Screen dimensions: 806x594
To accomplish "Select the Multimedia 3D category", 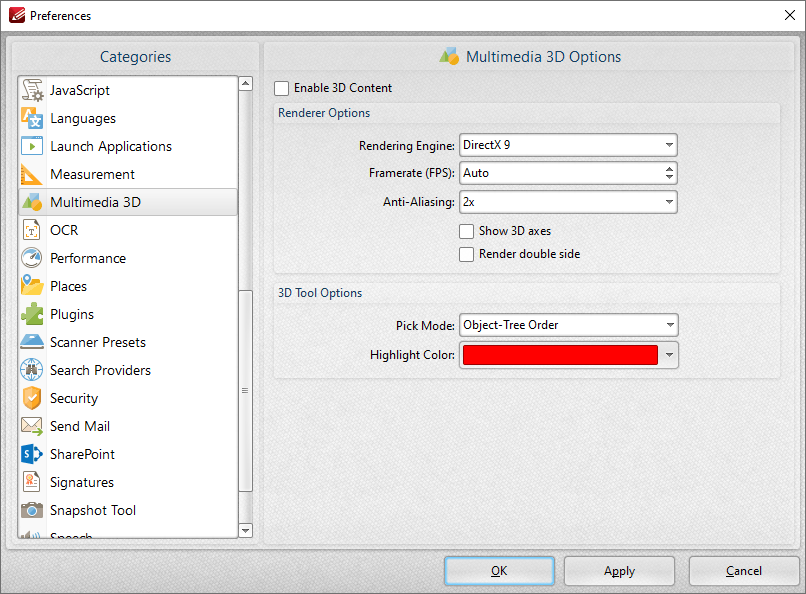I will point(129,202).
